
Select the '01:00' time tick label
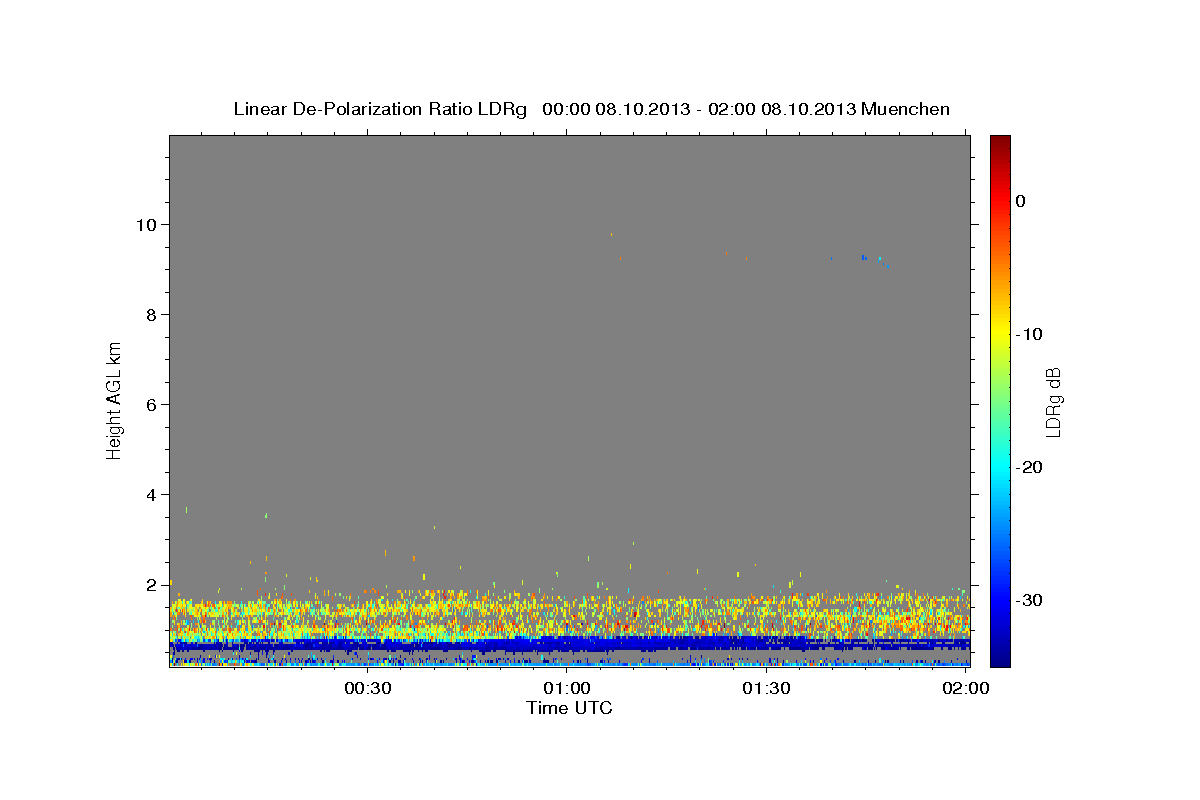pyautogui.click(x=566, y=689)
